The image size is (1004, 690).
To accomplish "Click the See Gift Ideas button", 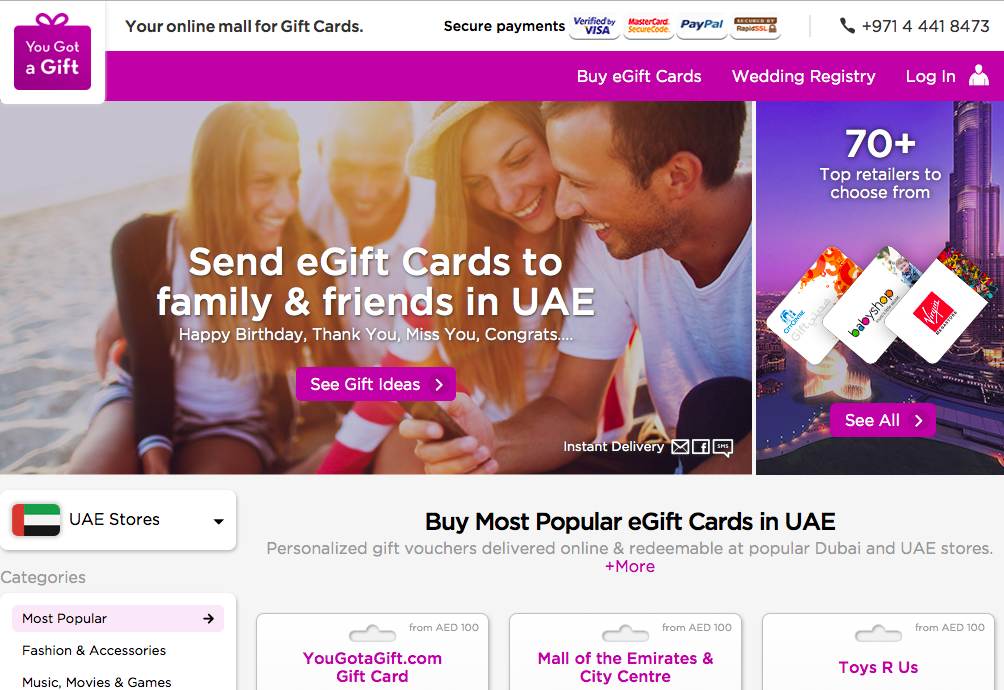I will [376, 384].
